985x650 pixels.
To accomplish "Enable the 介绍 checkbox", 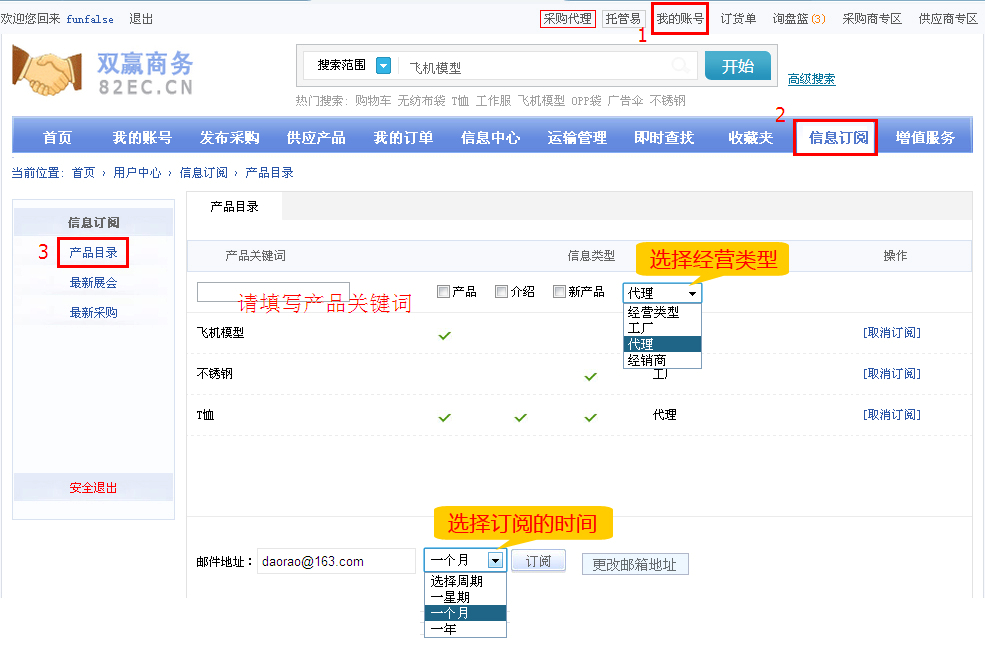I will click(x=502, y=292).
